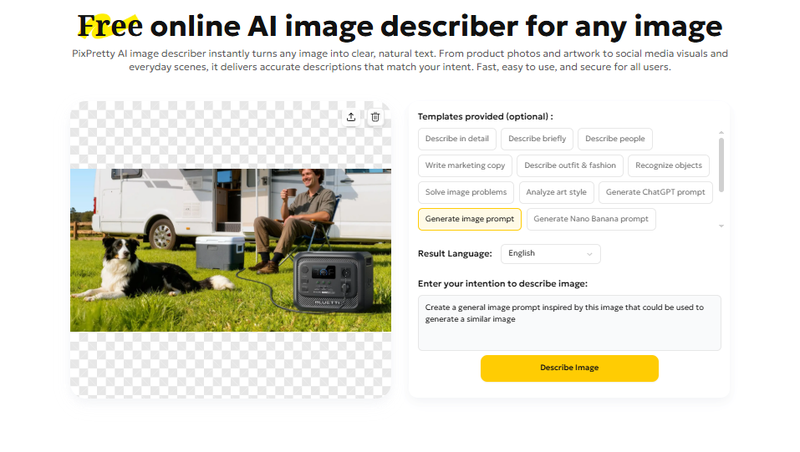Toggle the Generate image prompt template
This screenshot has height=452, width=800.
click(470, 219)
